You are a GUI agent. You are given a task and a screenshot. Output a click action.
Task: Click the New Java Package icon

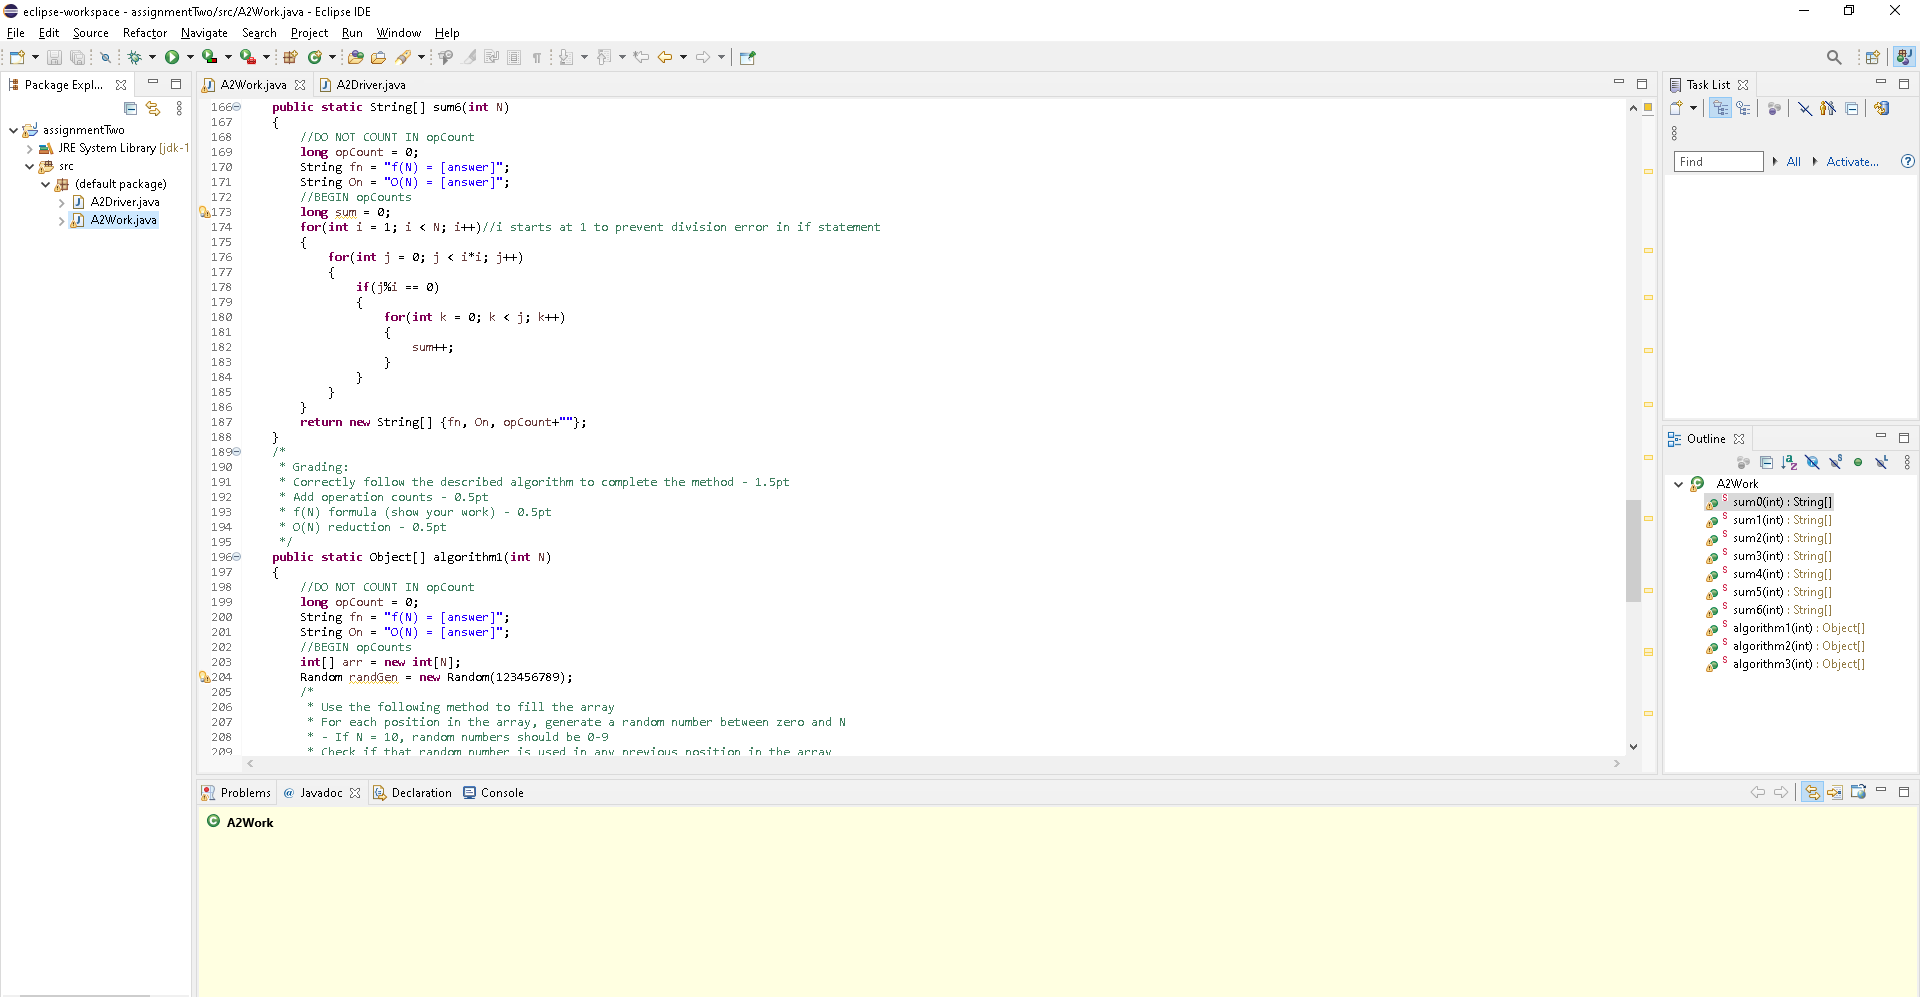[290, 57]
